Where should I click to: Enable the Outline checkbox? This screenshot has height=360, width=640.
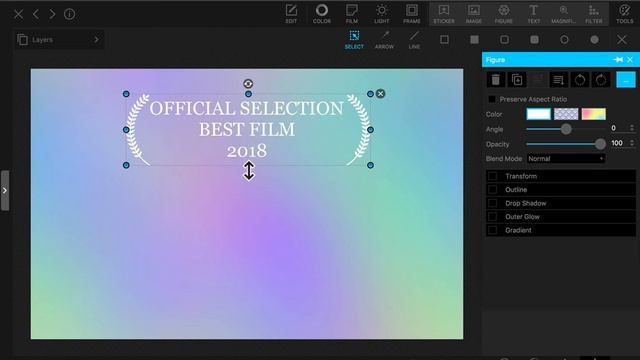pos(493,190)
